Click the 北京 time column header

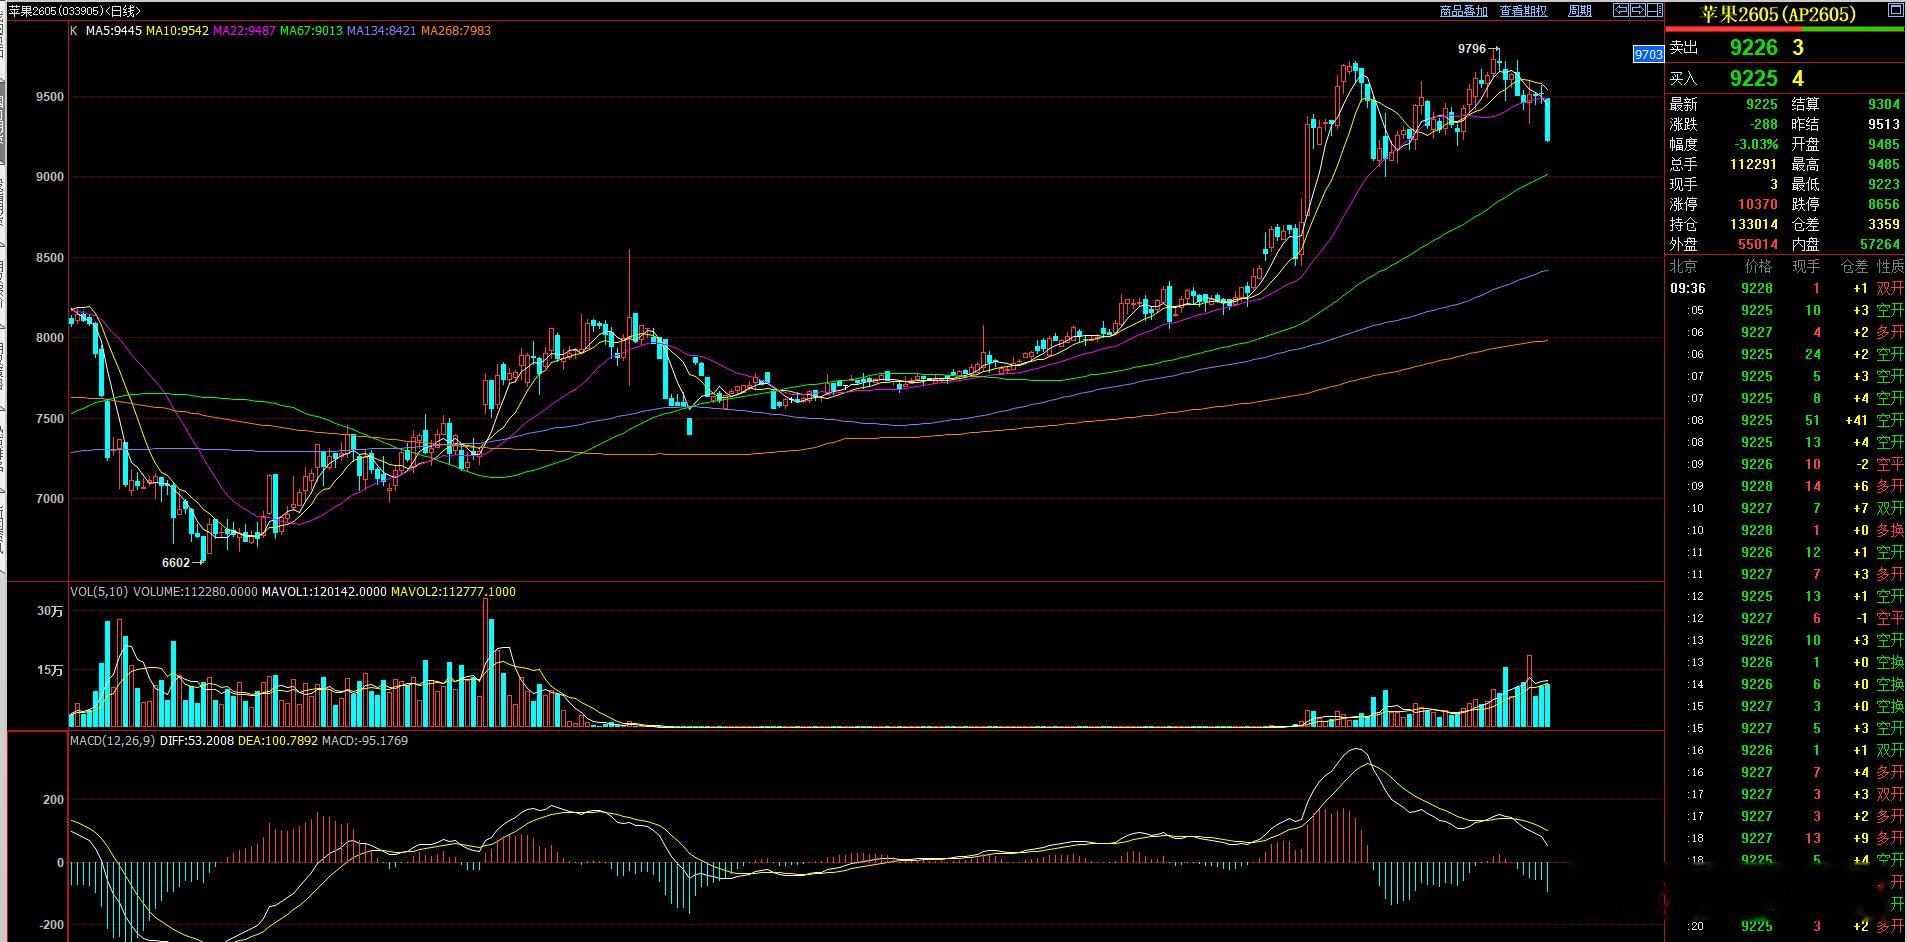[x=1684, y=267]
